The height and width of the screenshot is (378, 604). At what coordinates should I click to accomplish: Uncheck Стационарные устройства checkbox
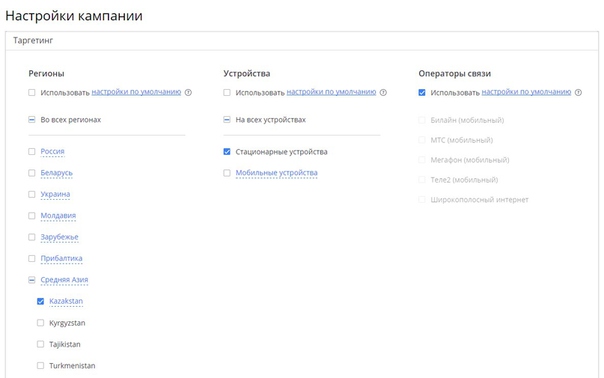[227, 152]
